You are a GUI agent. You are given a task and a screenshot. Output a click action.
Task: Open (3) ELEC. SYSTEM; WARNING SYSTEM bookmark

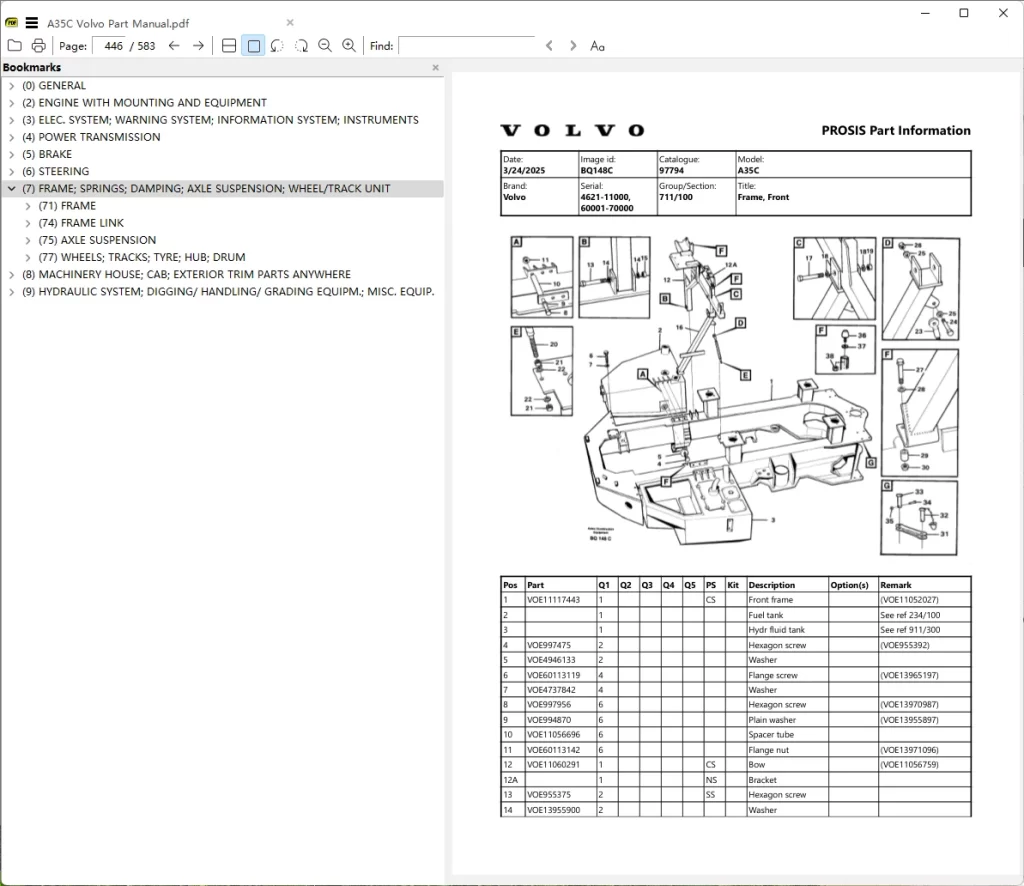point(220,120)
